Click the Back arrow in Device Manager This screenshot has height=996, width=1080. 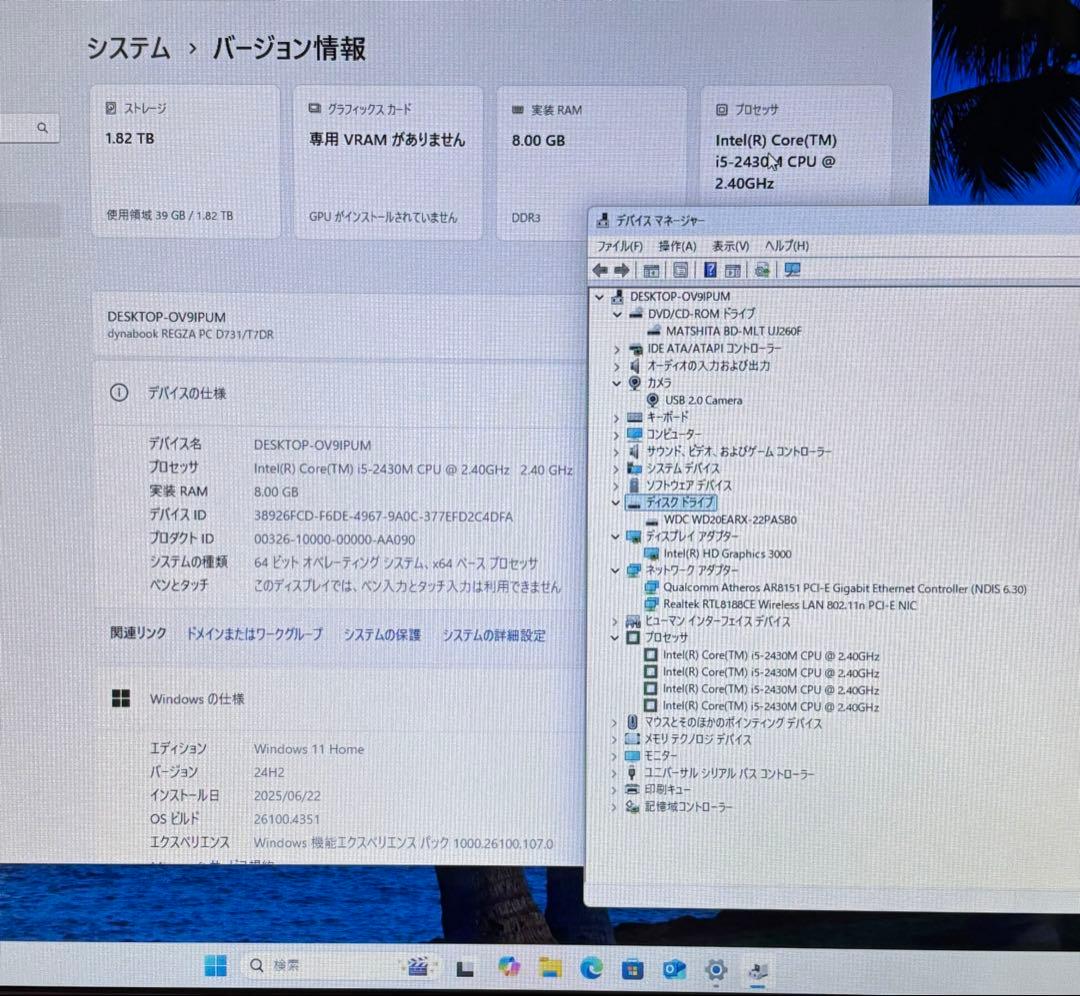coord(600,269)
